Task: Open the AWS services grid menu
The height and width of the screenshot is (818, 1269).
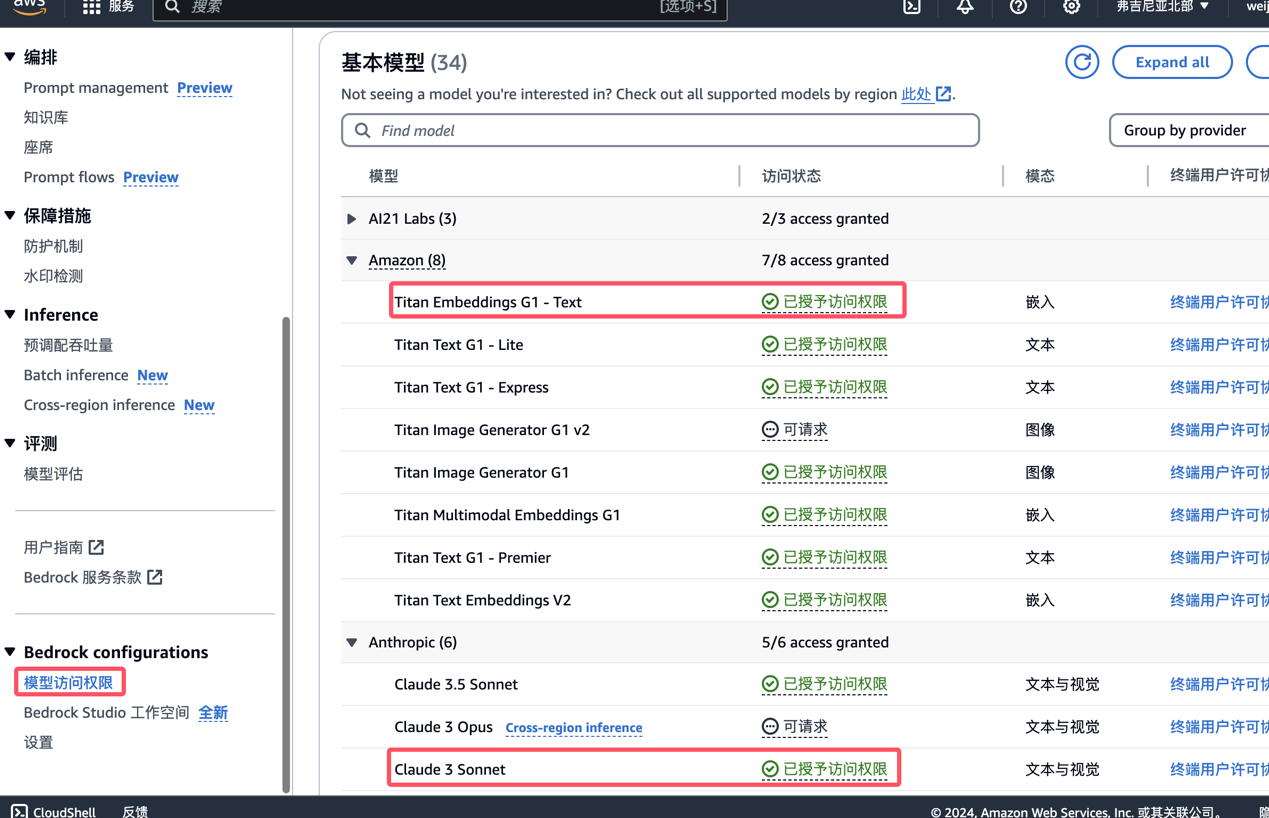Action: coord(92,7)
